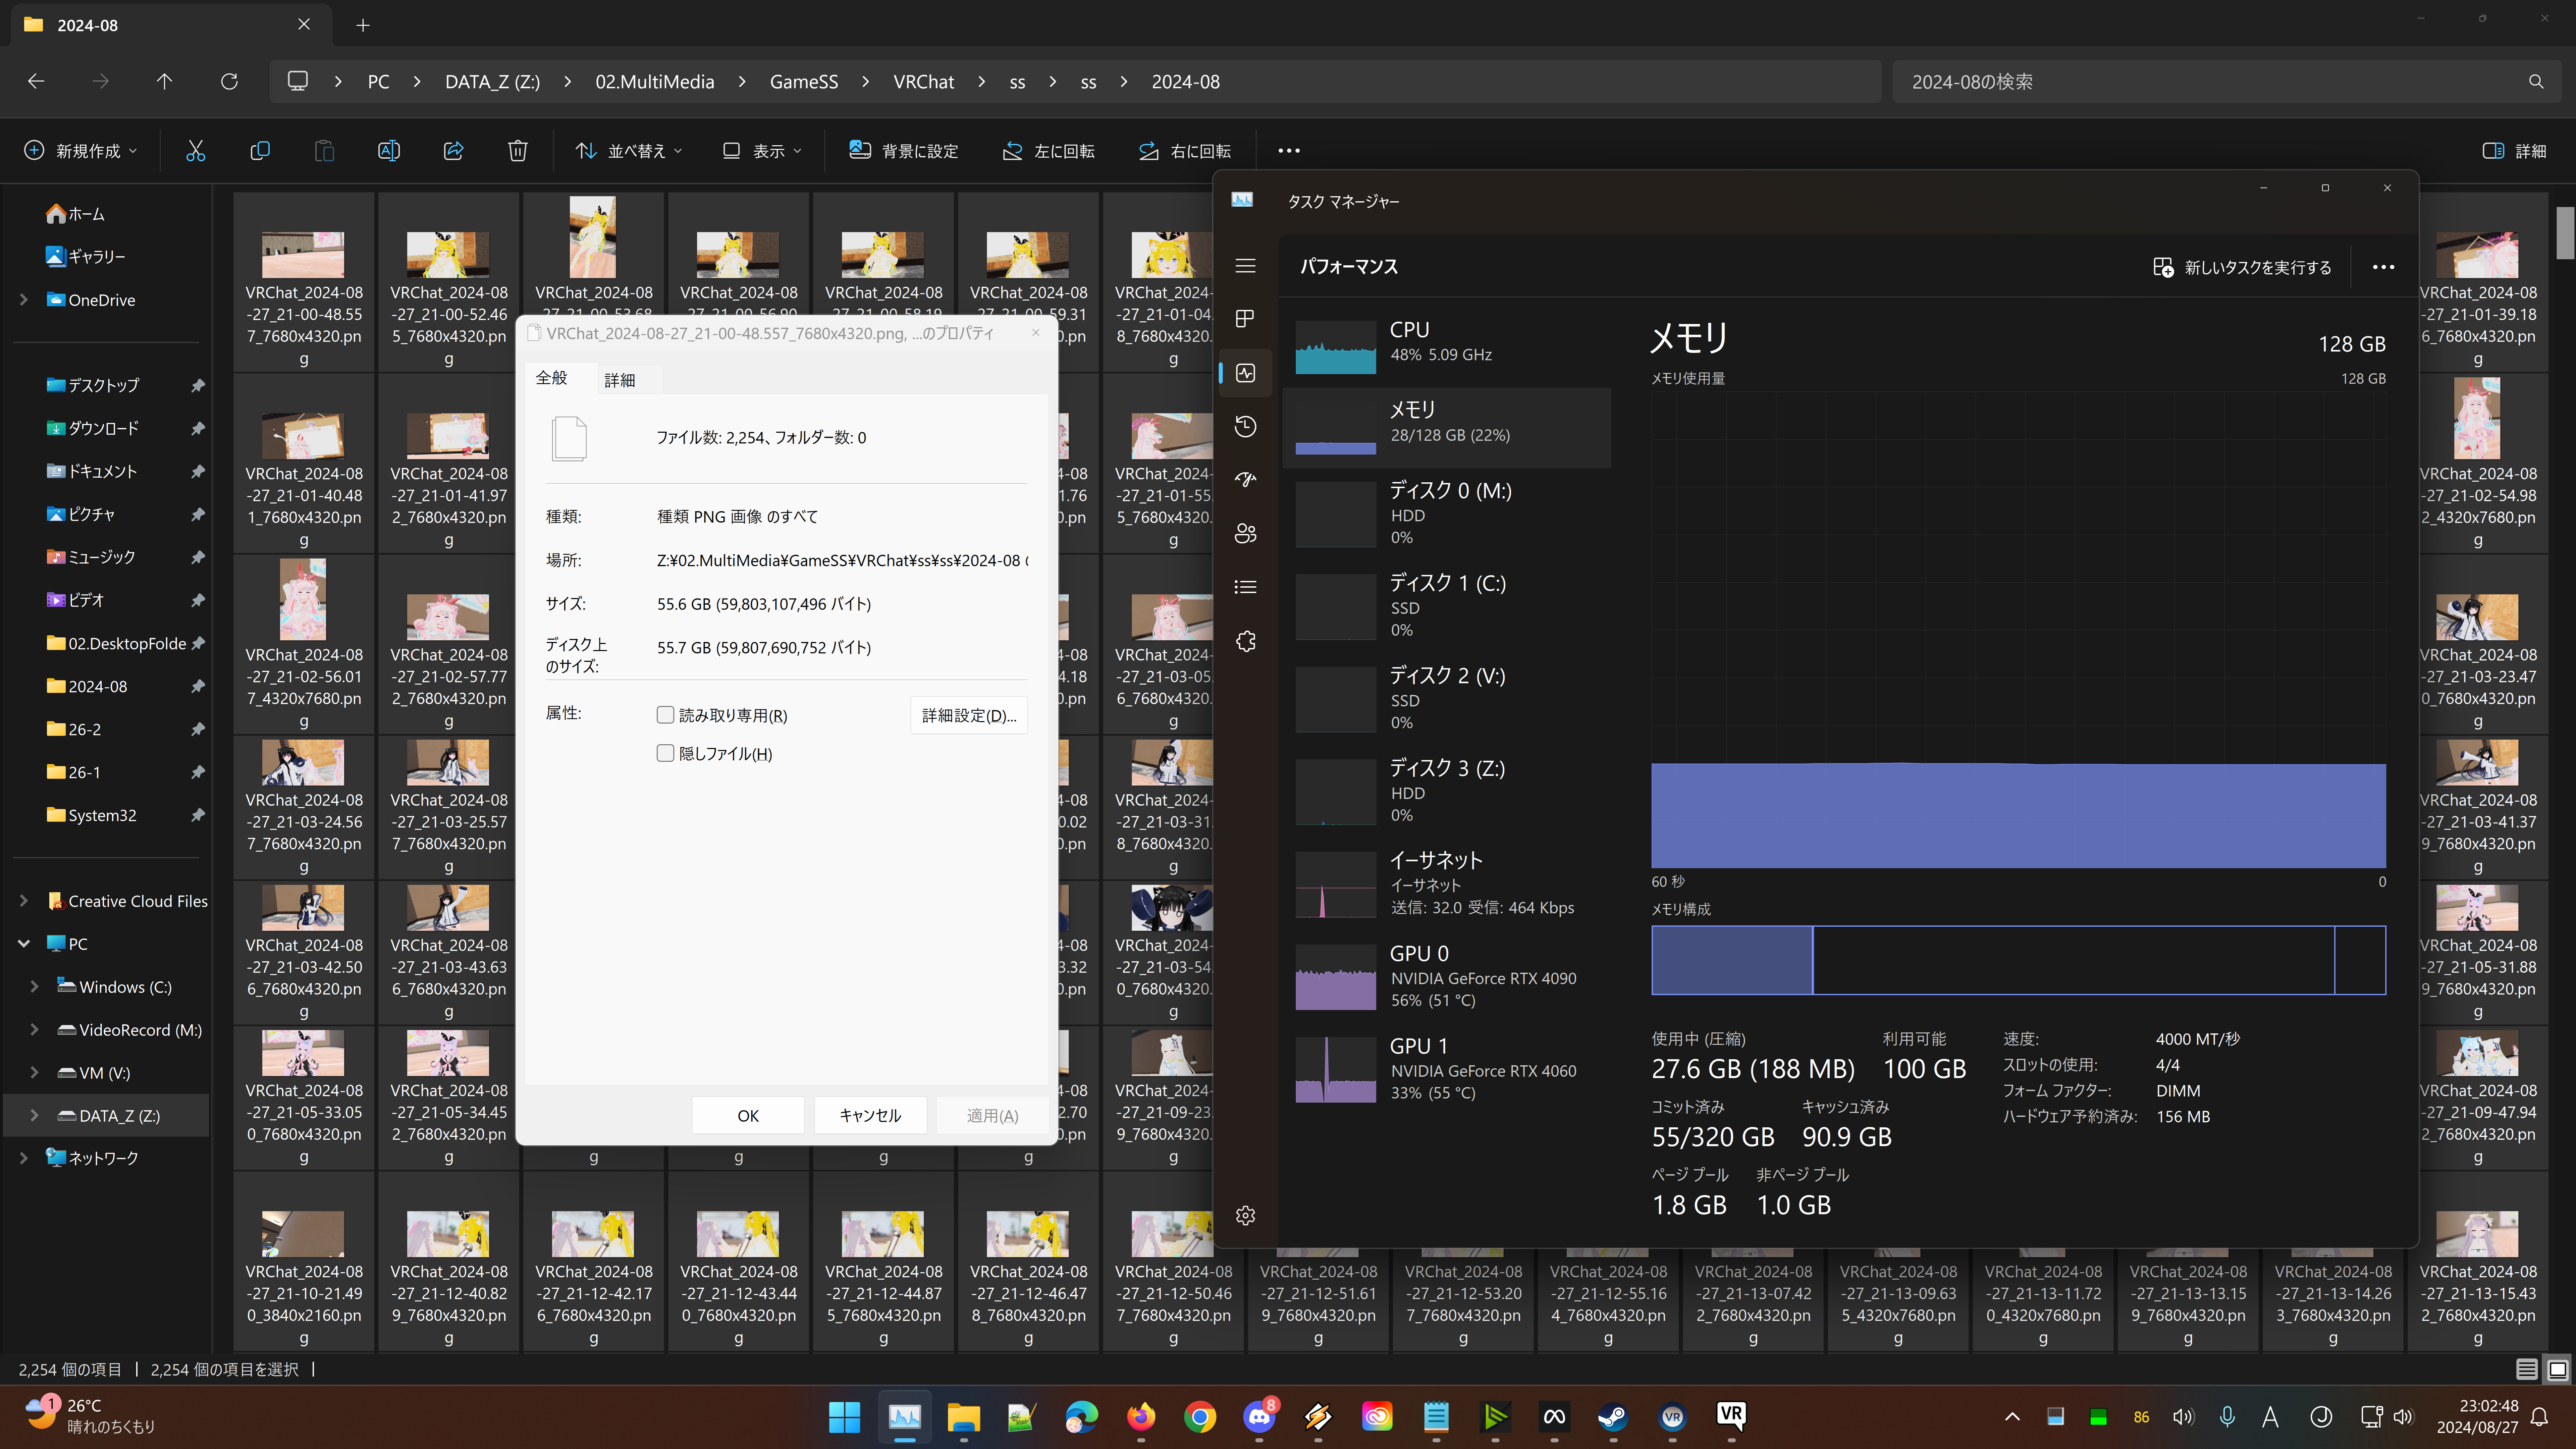Click the memory composition bar in Task Manager

pos(2018,960)
